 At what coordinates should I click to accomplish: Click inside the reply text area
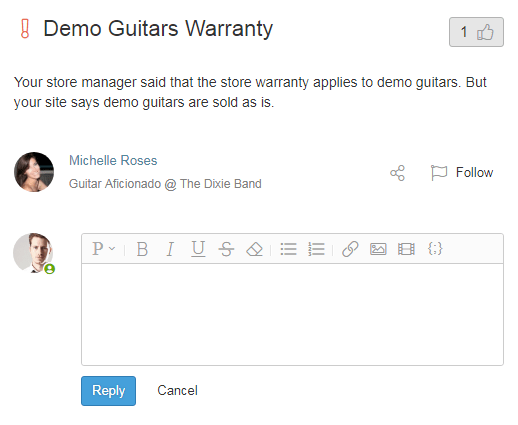[x=292, y=314]
